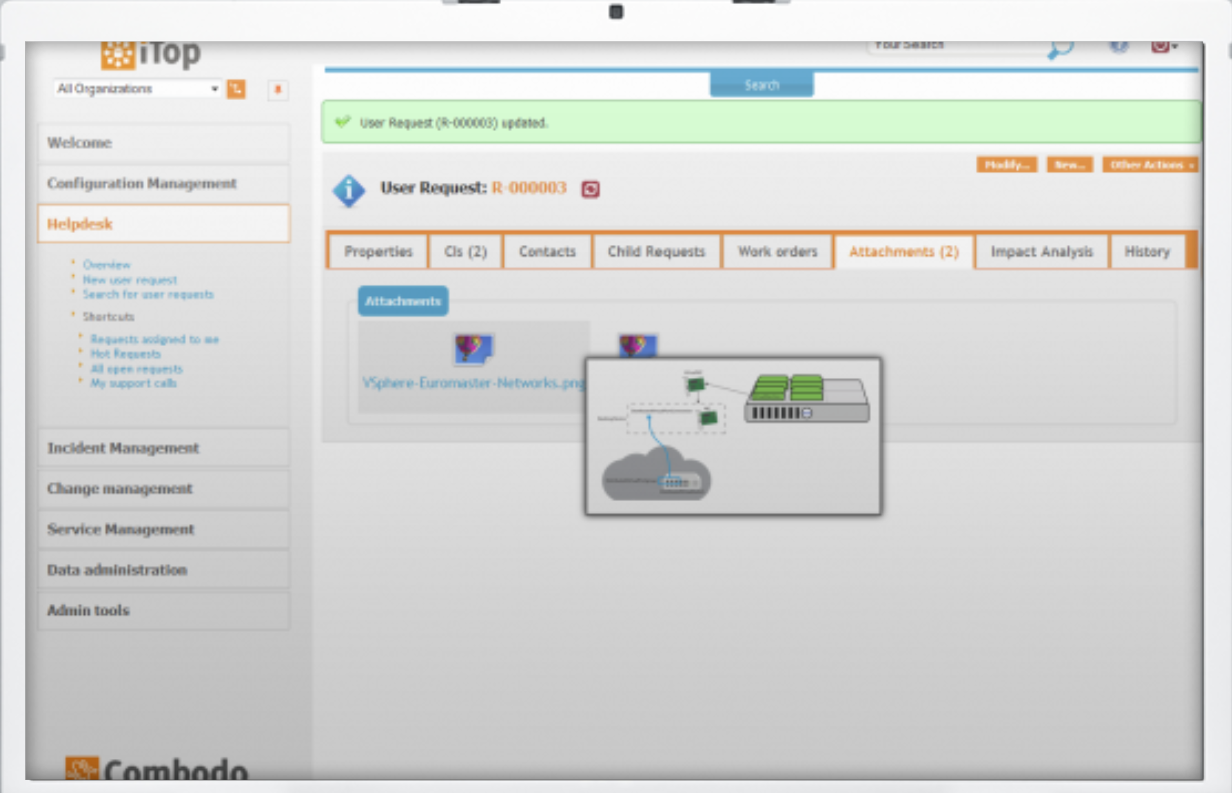Open the Change management sidebar section
Viewport: 1232px width, 793px height.
[x=120, y=488]
